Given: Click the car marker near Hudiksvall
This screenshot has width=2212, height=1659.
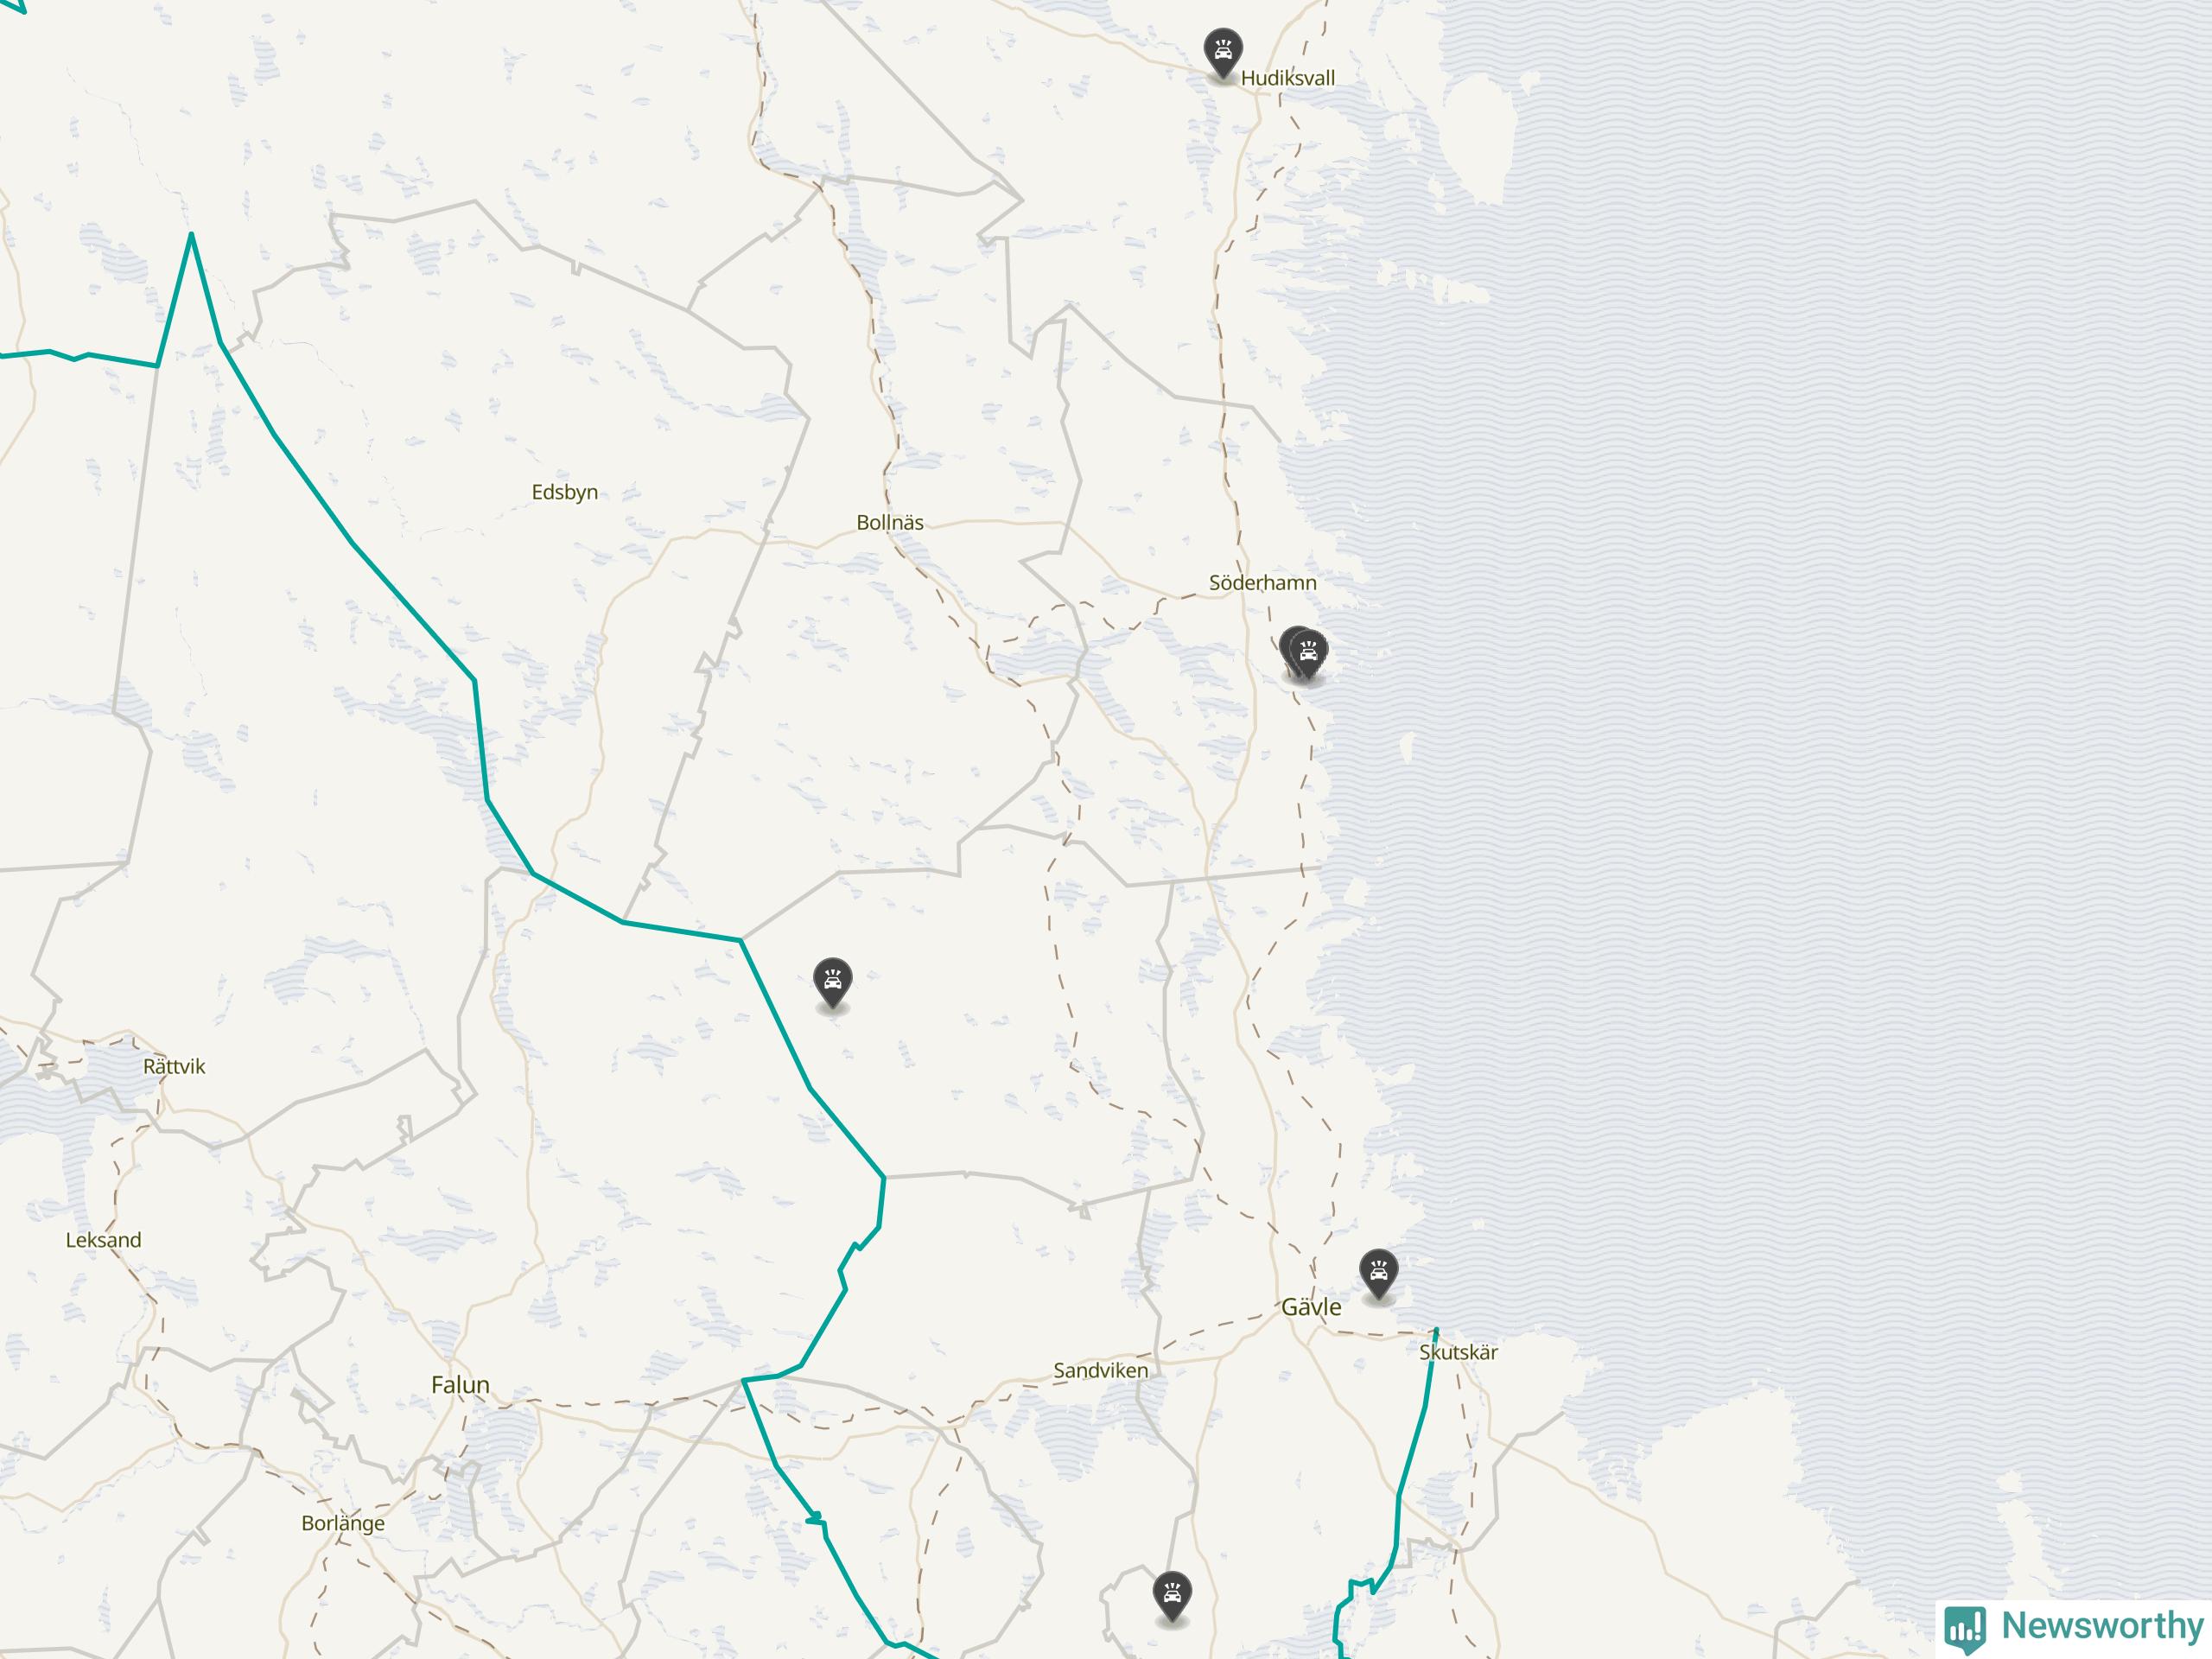Looking at the screenshot, I should point(1223,53).
